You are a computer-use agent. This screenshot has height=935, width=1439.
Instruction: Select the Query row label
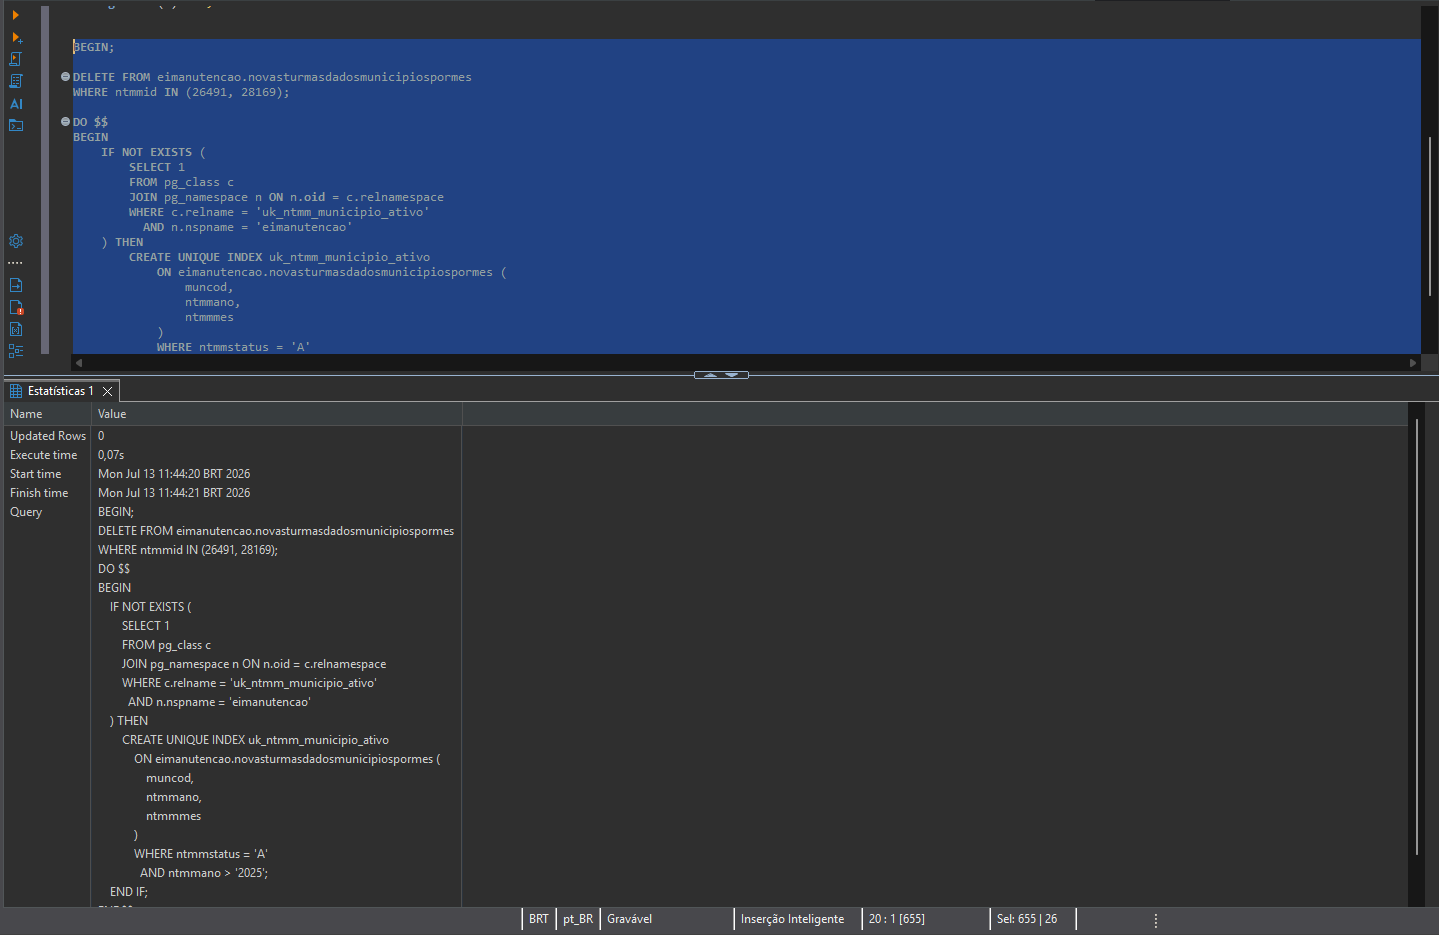click(26, 512)
